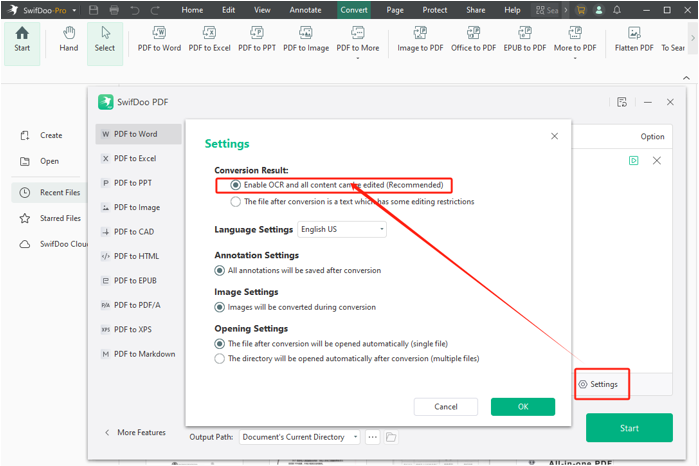Open the Share tab
Screen dimensions: 699x466
(476, 10)
